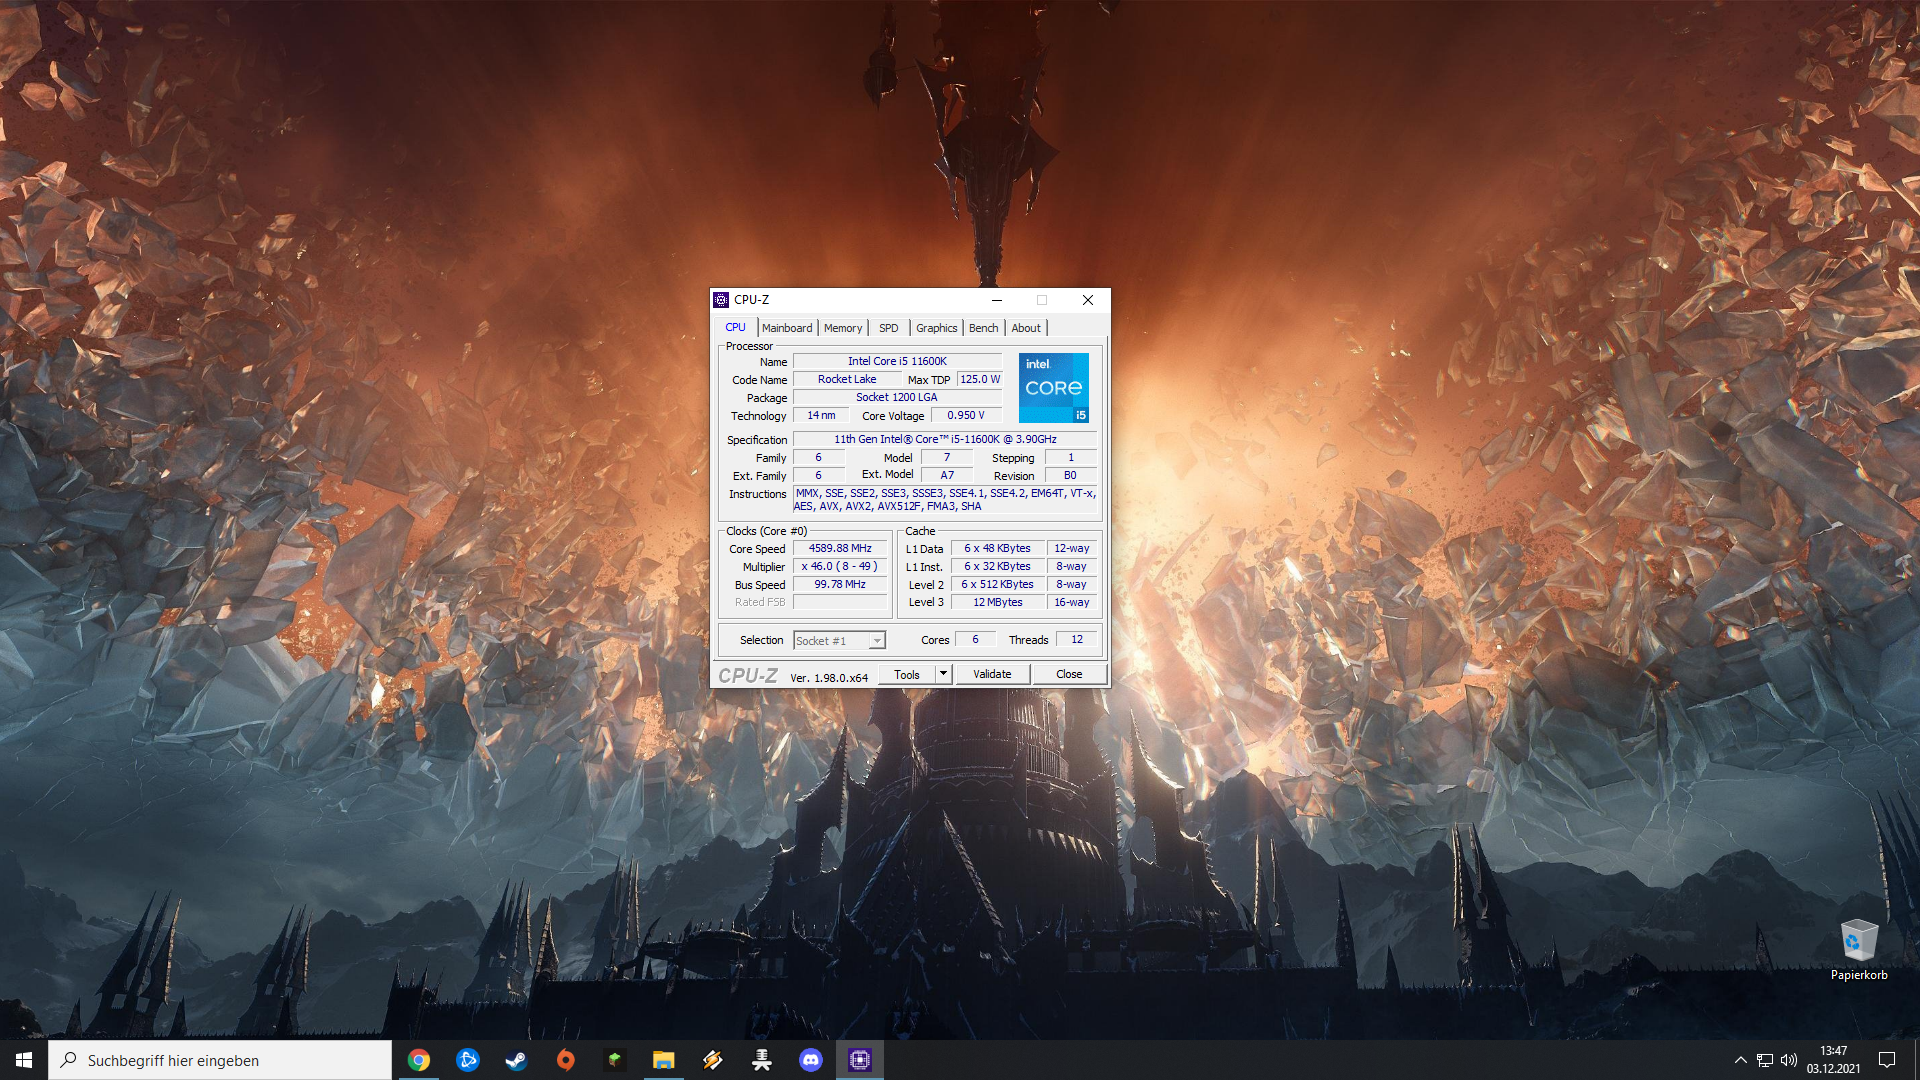
Task: Switch to the Graphics tab
Action: click(936, 328)
